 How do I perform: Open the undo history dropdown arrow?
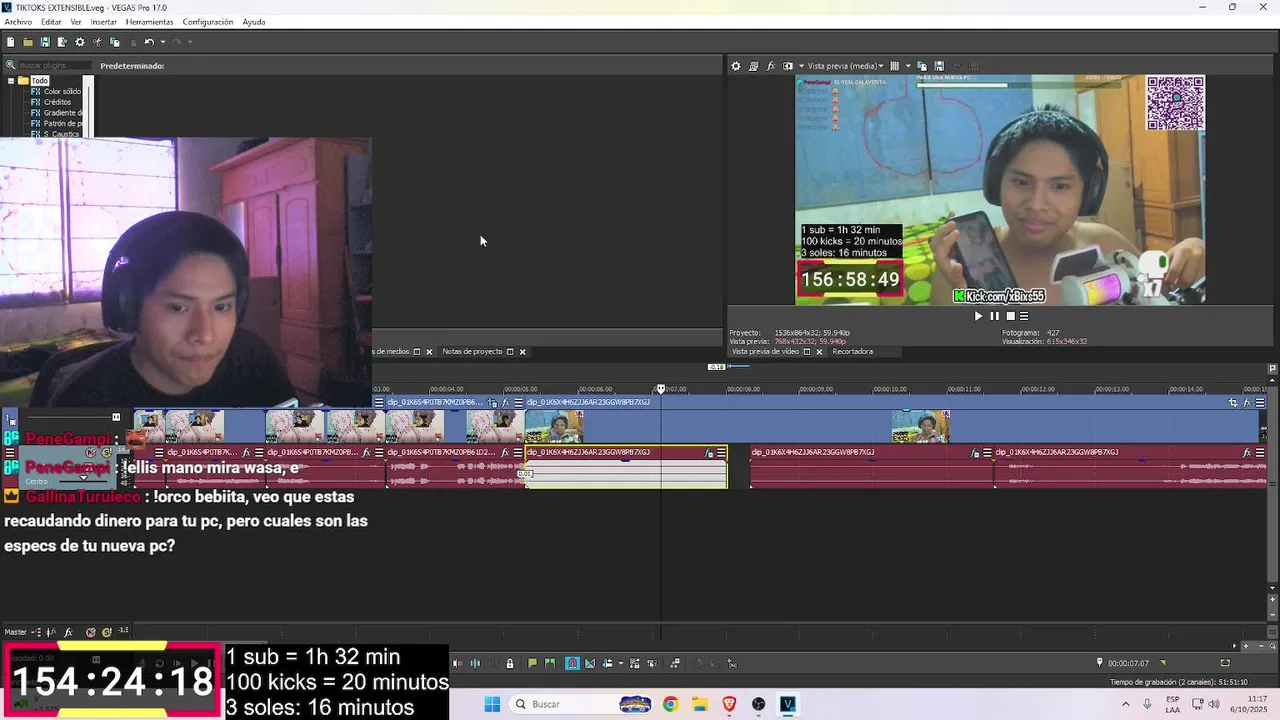(163, 42)
